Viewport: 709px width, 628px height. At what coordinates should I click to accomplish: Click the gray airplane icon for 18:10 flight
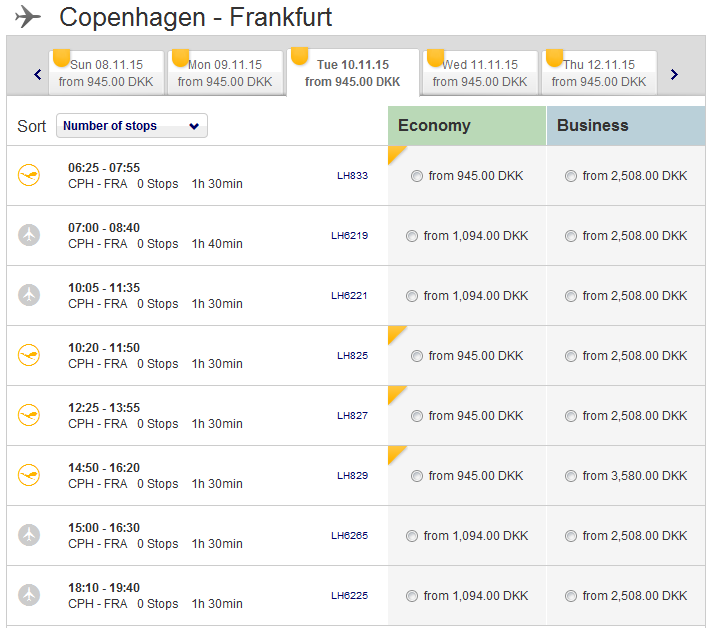coord(29,596)
